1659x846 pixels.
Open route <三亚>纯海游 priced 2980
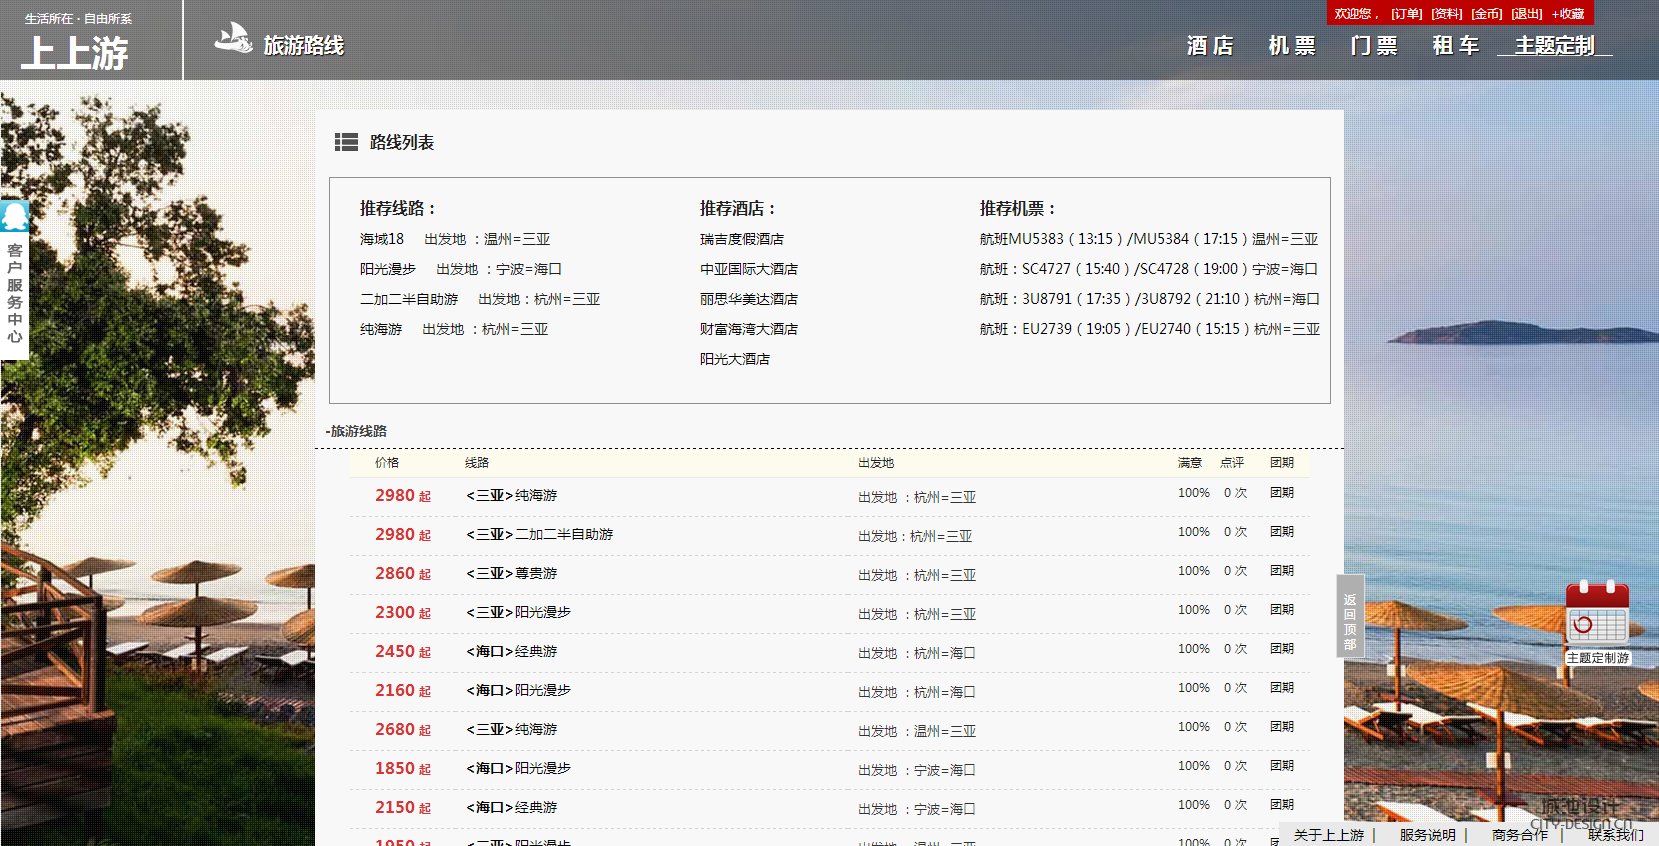[512, 495]
